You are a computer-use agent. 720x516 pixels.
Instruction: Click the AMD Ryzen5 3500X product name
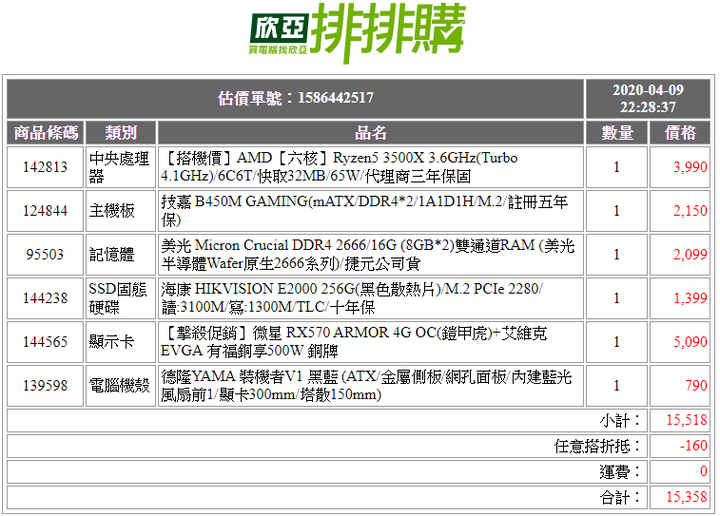[x=339, y=167]
